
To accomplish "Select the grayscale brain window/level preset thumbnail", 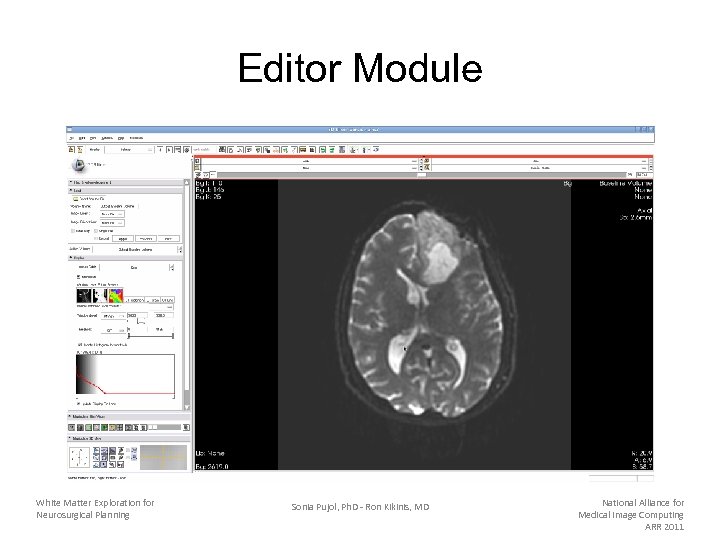I will point(84,296).
